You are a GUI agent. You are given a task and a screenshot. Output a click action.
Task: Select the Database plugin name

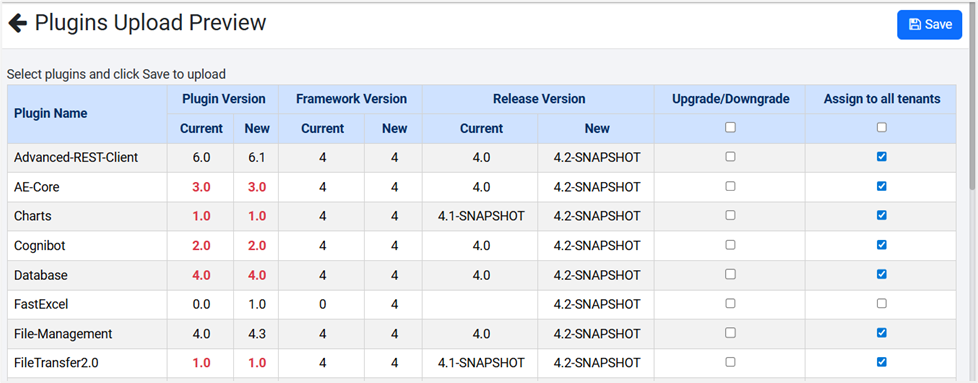click(41, 275)
